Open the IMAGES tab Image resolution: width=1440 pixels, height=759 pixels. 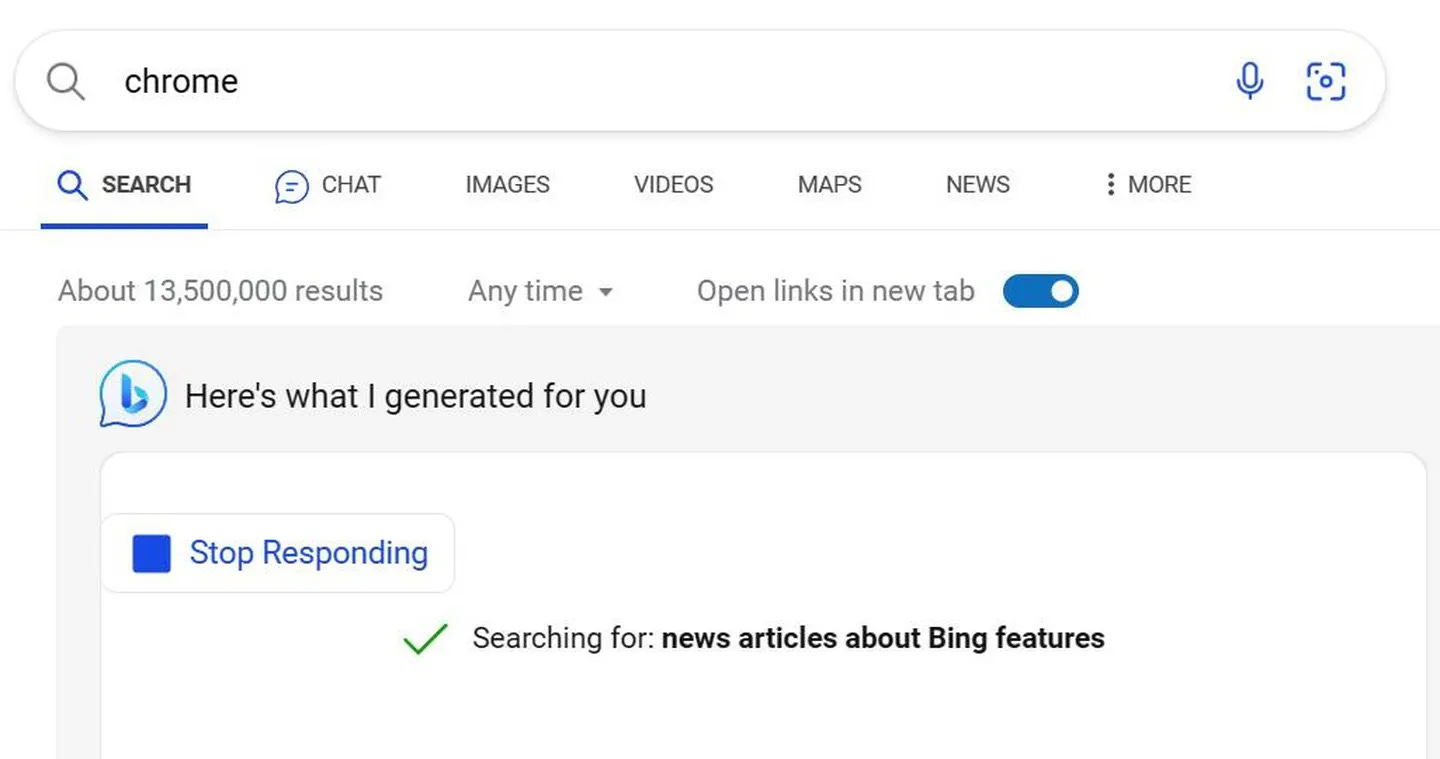(x=507, y=185)
